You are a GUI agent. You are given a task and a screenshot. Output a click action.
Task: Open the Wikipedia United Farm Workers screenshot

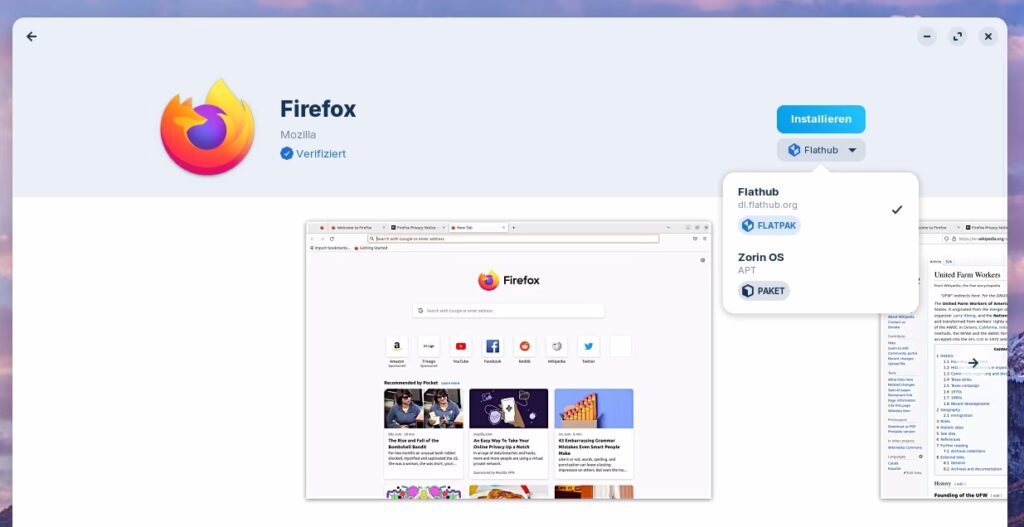click(x=943, y=359)
